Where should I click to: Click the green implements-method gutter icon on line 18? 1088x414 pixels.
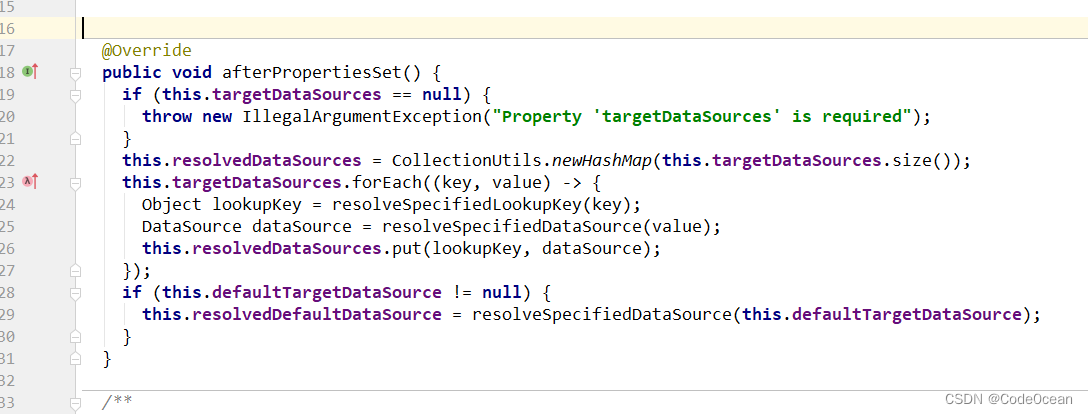(26, 72)
